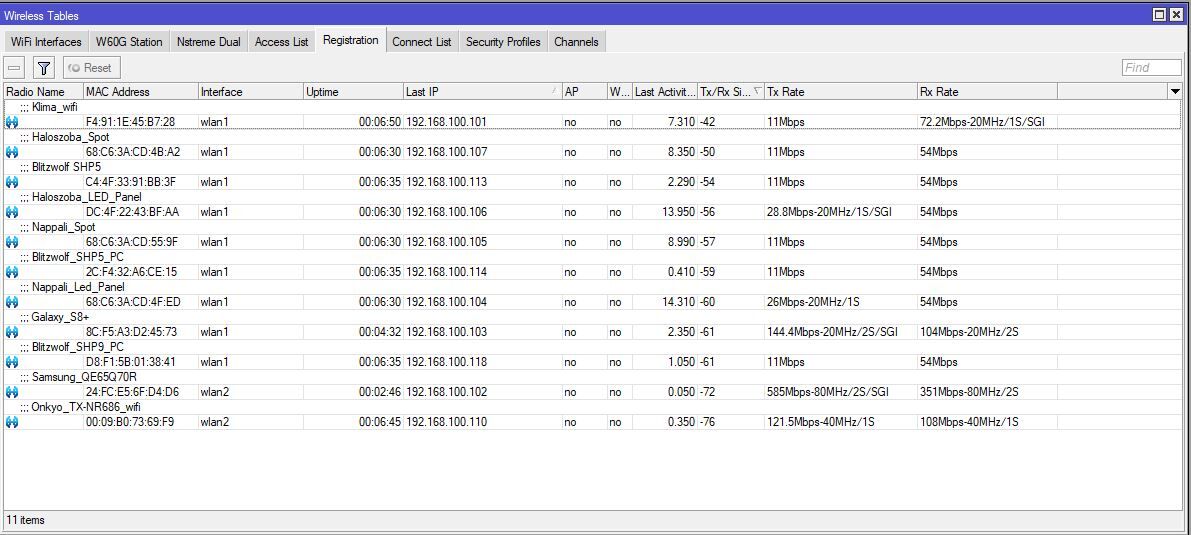Sort by the Last IP column header
This screenshot has height=535, width=1191.
point(482,92)
